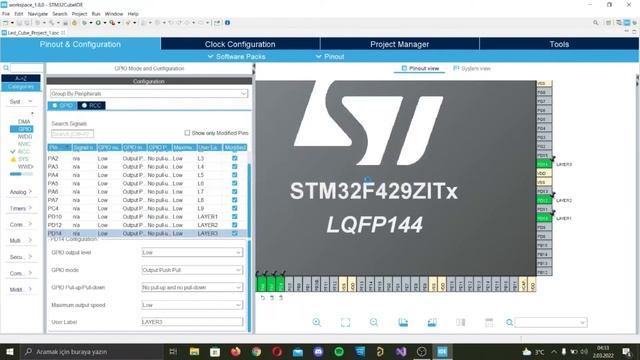This screenshot has width=640, height=360.
Task: Click the grid layout icon below the chip
Action: pos(489,322)
